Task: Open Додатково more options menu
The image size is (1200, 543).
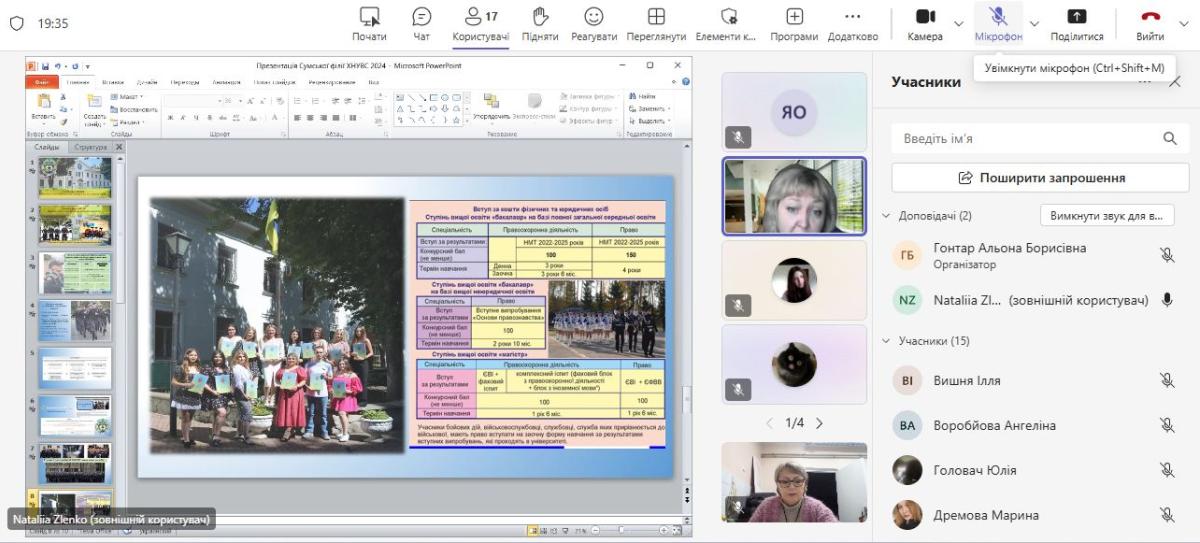Action: (x=852, y=23)
